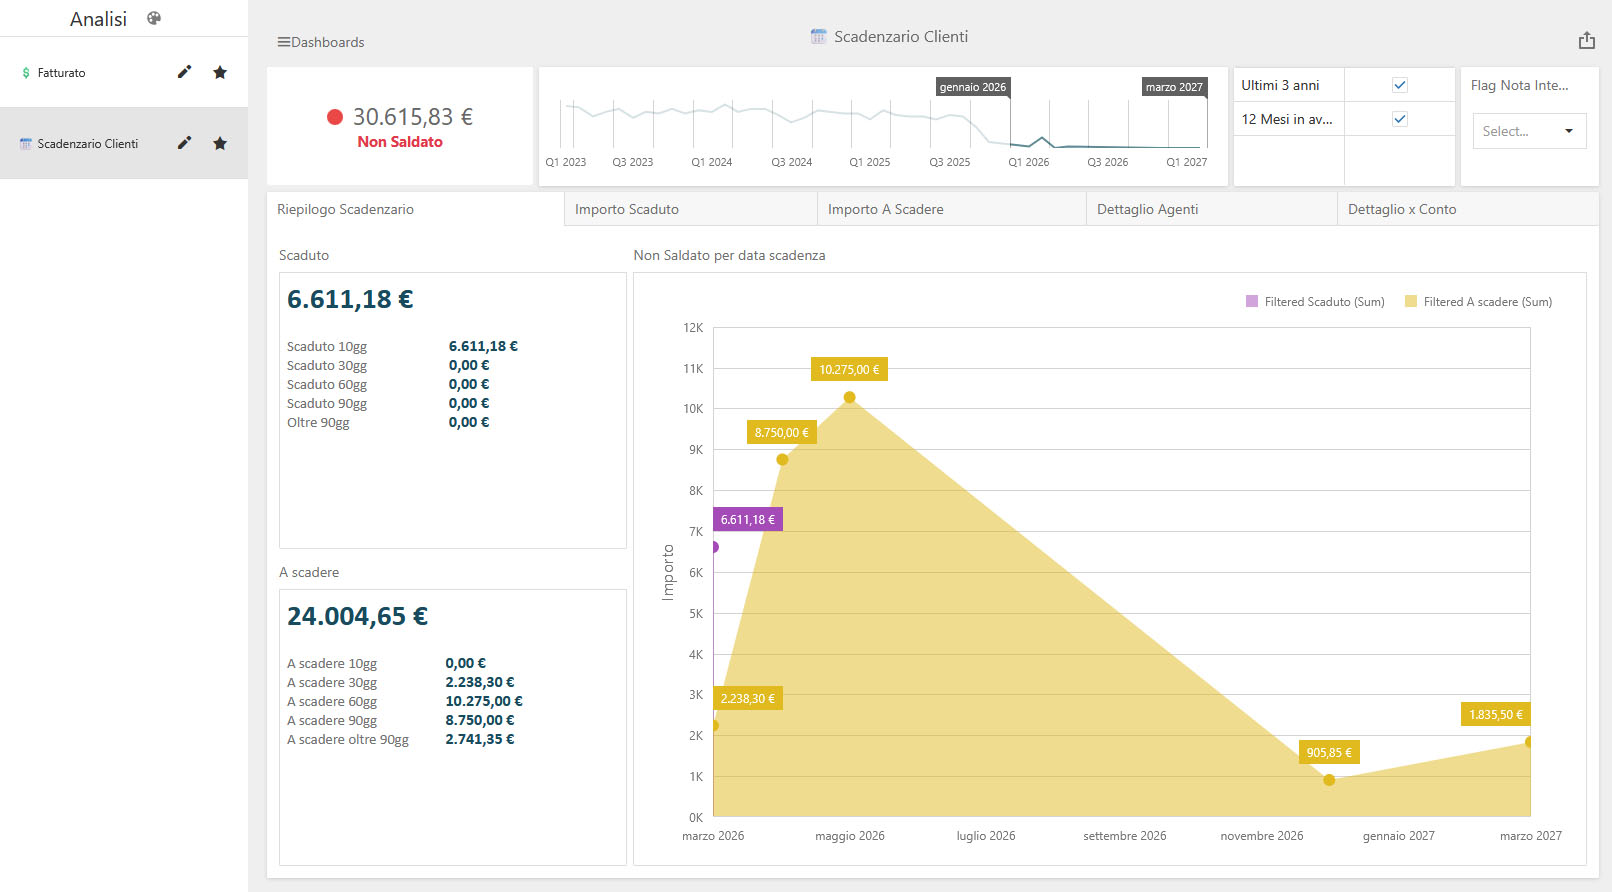The width and height of the screenshot is (1612, 892).
Task: Click the Scaduto total 6.611,18 € heading
Action: tap(350, 299)
